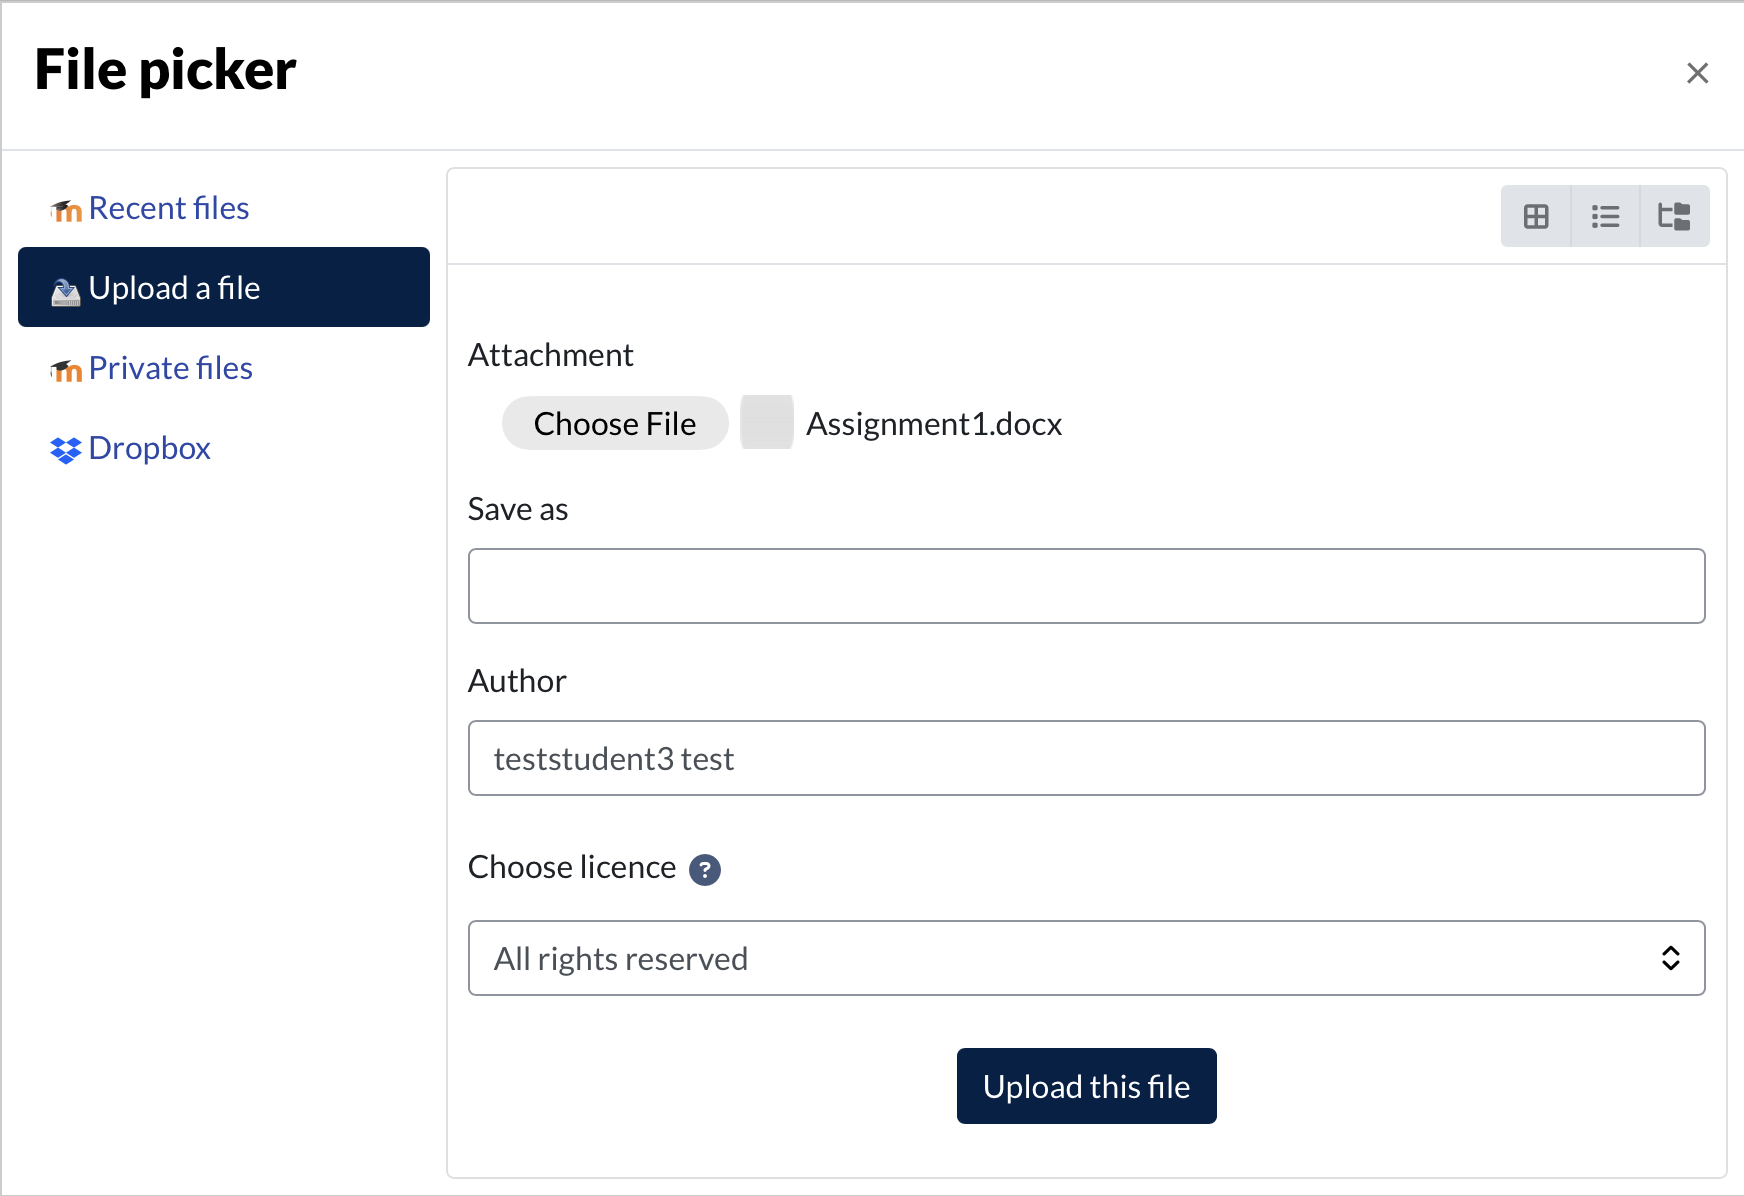Click into the Author field

pyautogui.click(x=1086, y=758)
